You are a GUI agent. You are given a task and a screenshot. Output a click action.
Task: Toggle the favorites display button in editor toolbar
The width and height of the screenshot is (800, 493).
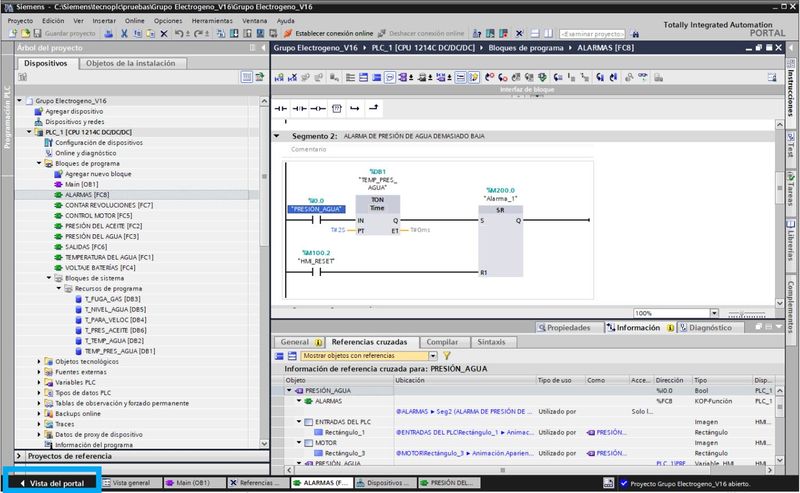(474, 78)
